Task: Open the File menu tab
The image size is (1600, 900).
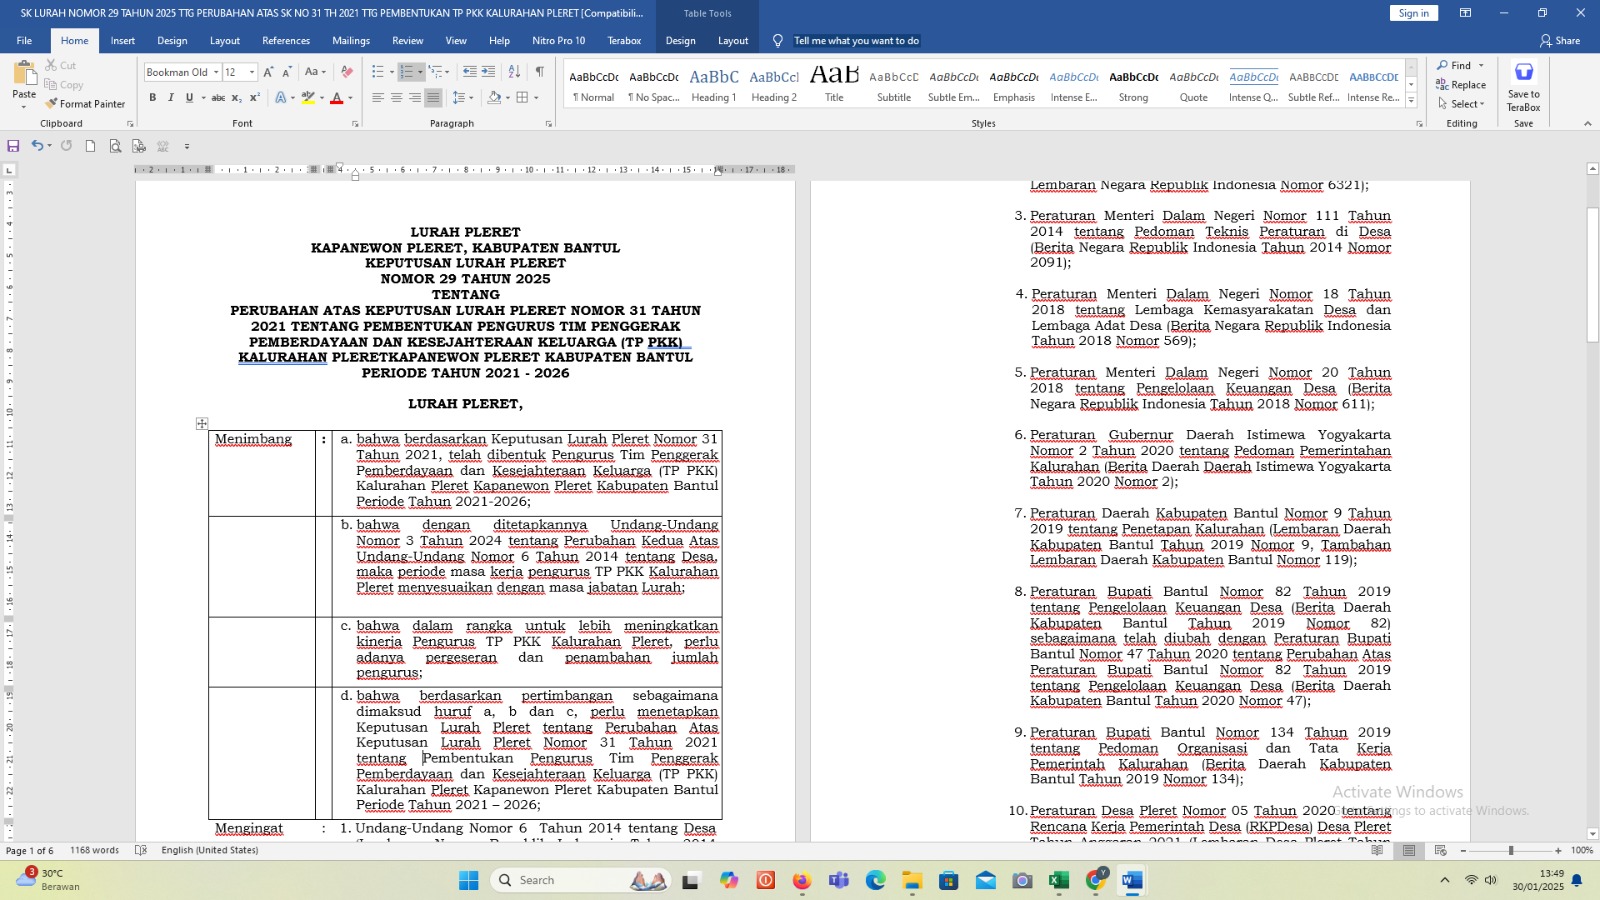Action: tap(24, 41)
